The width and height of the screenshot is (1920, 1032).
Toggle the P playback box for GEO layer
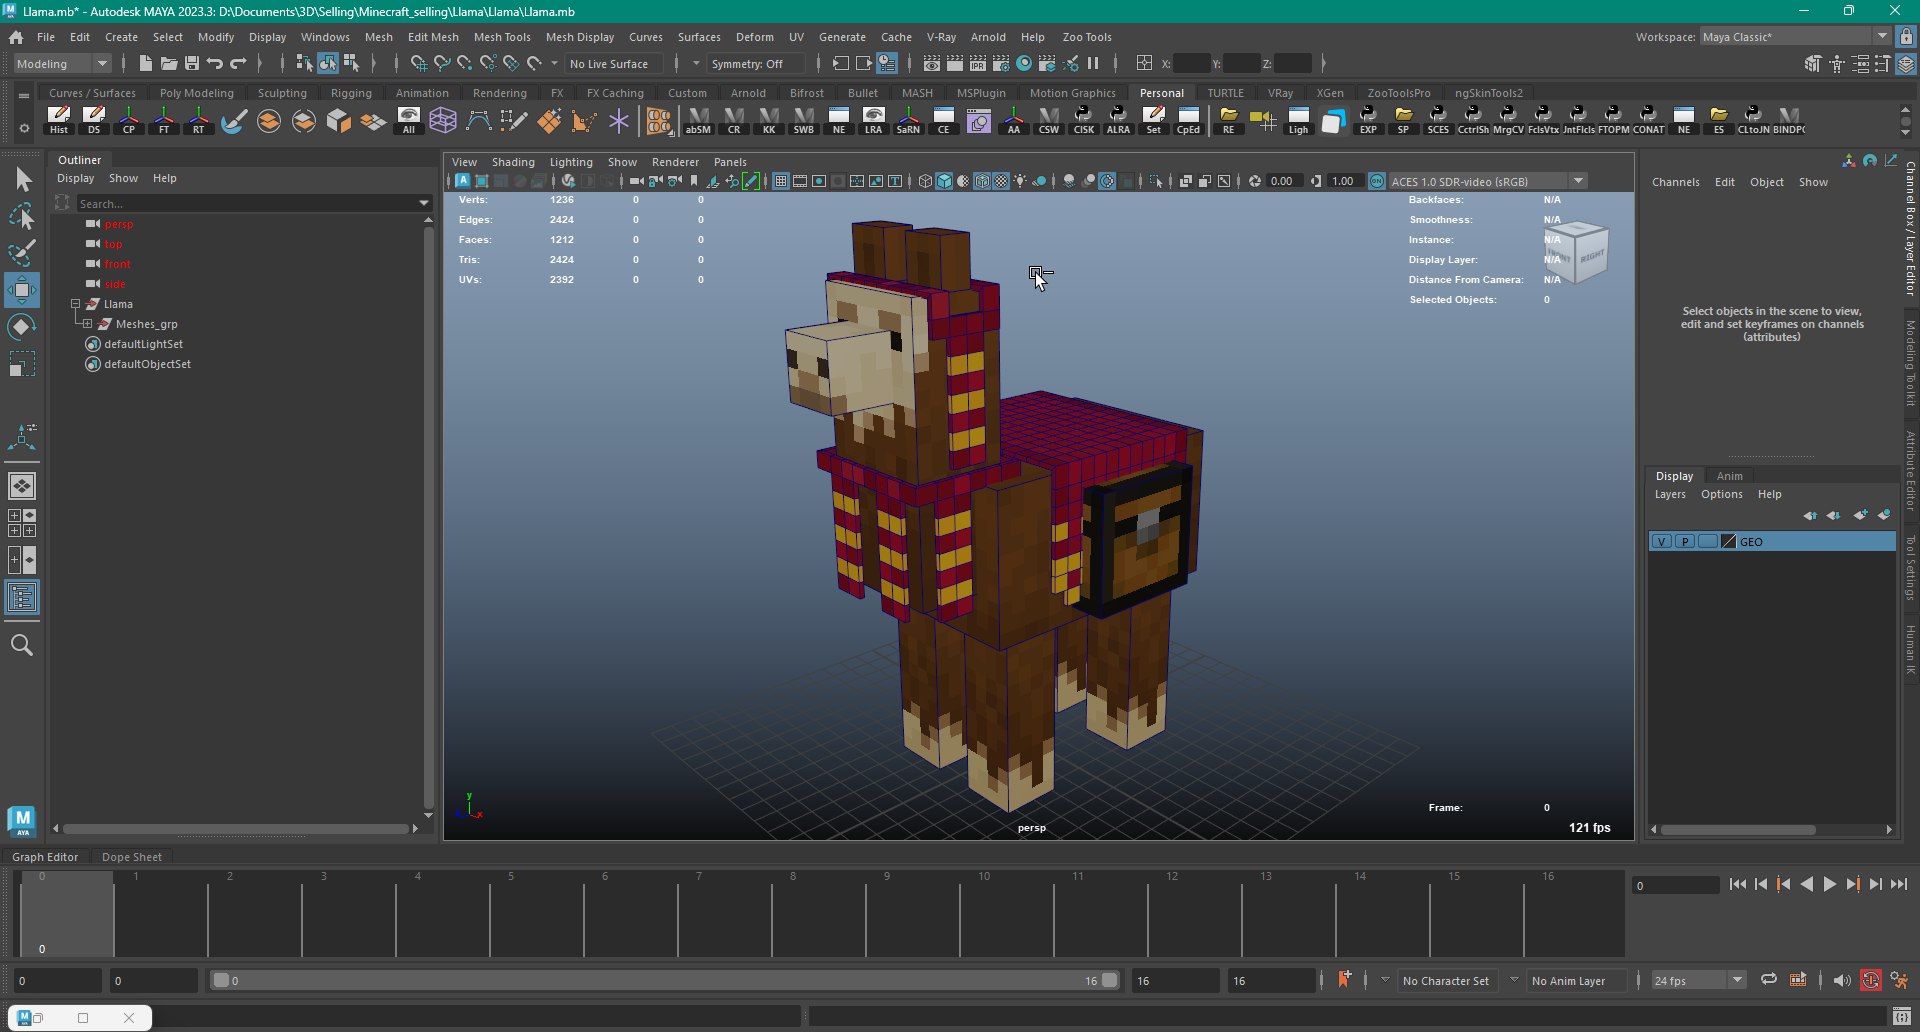(x=1685, y=541)
